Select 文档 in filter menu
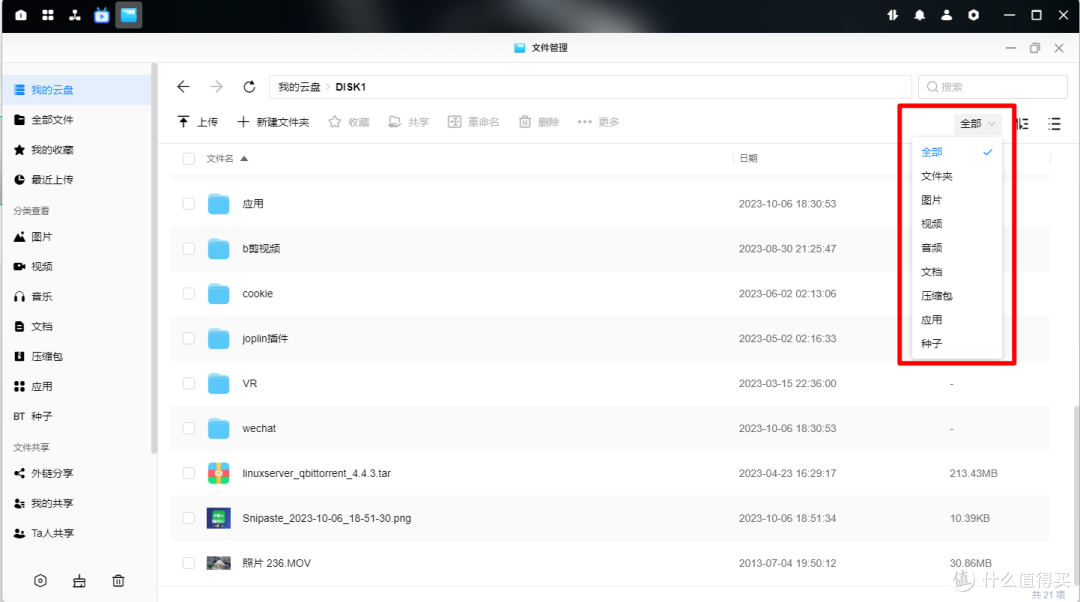The height and width of the screenshot is (602, 1080). tap(956, 272)
